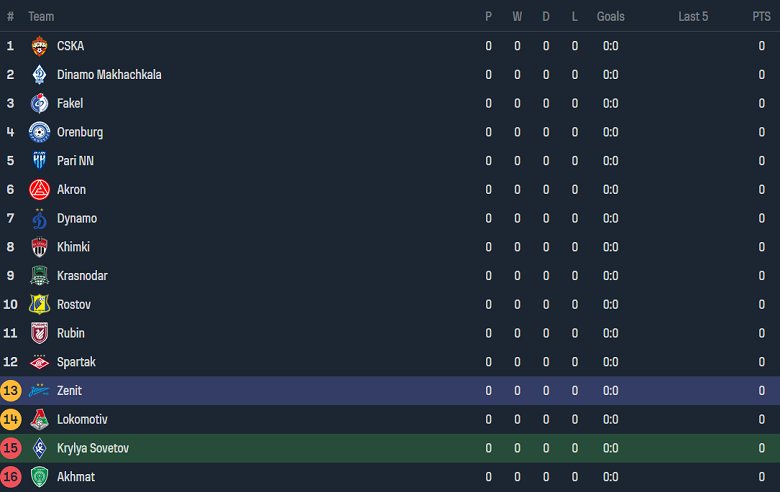Click the Dinamo Makhachkala team logo
Screen dimensions: 780x492
pos(39,75)
